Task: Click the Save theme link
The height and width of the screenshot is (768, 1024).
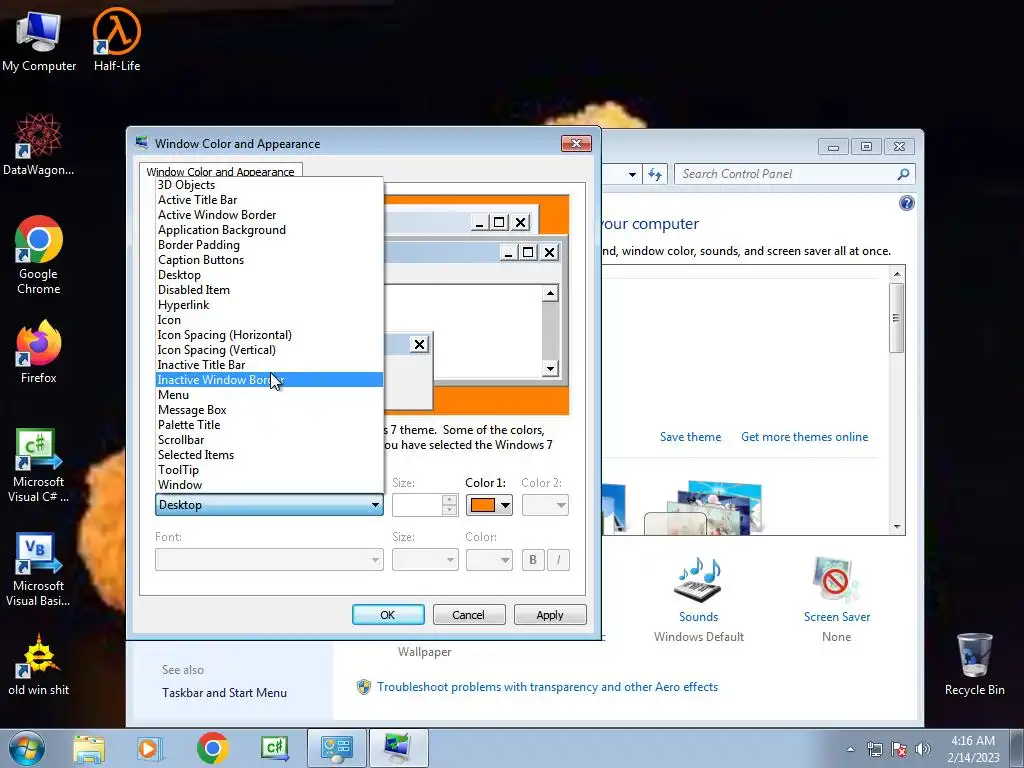Action: (x=690, y=437)
